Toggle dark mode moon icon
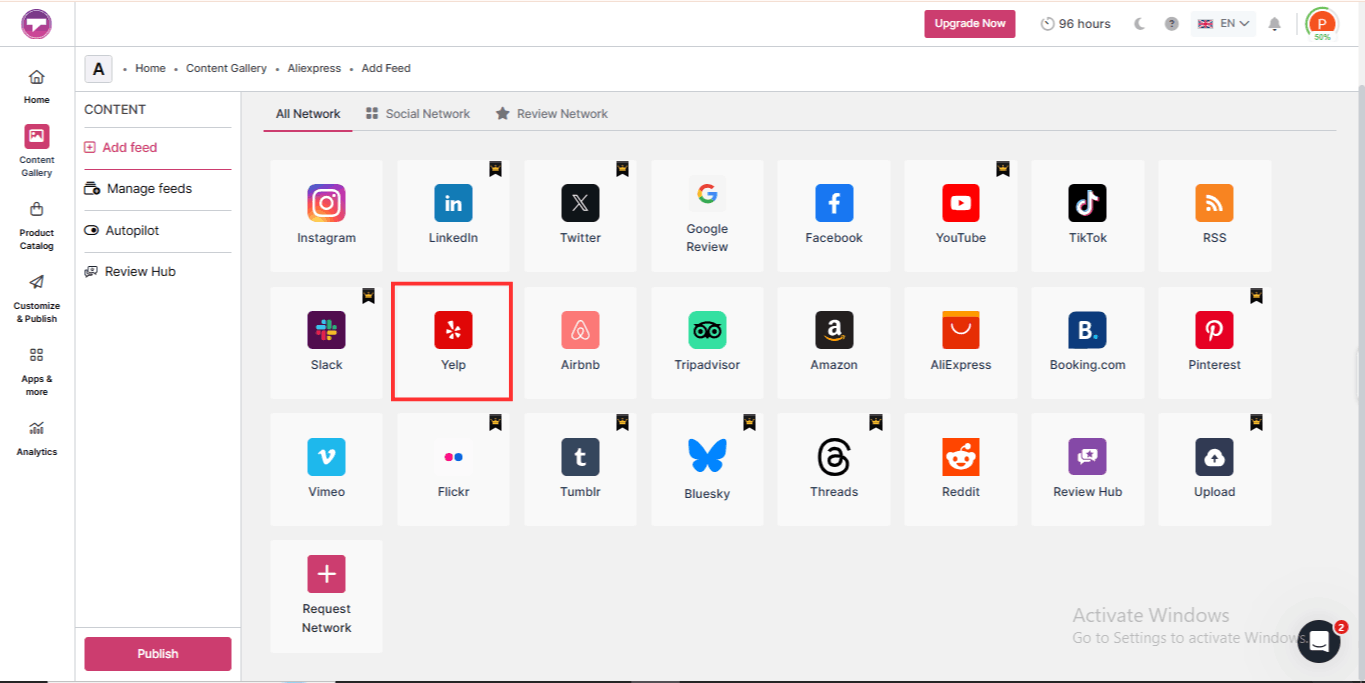 point(1139,24)
